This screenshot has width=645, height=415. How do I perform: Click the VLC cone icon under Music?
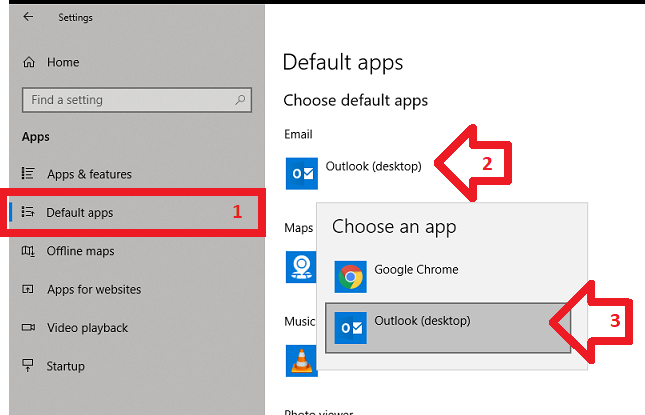302,361
